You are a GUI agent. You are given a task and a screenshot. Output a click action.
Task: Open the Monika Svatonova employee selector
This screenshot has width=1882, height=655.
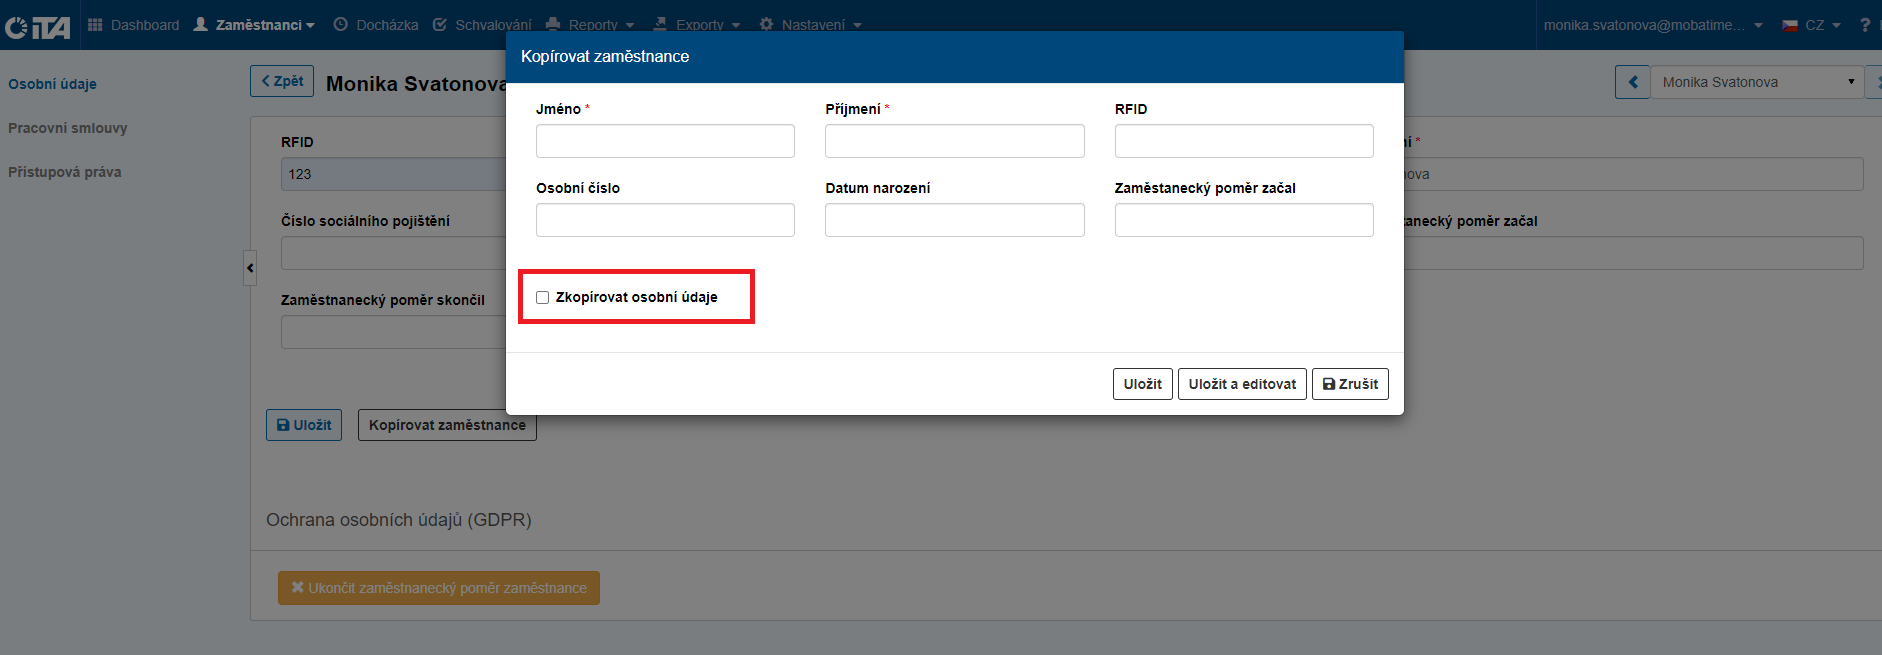tap(1756, 82)
